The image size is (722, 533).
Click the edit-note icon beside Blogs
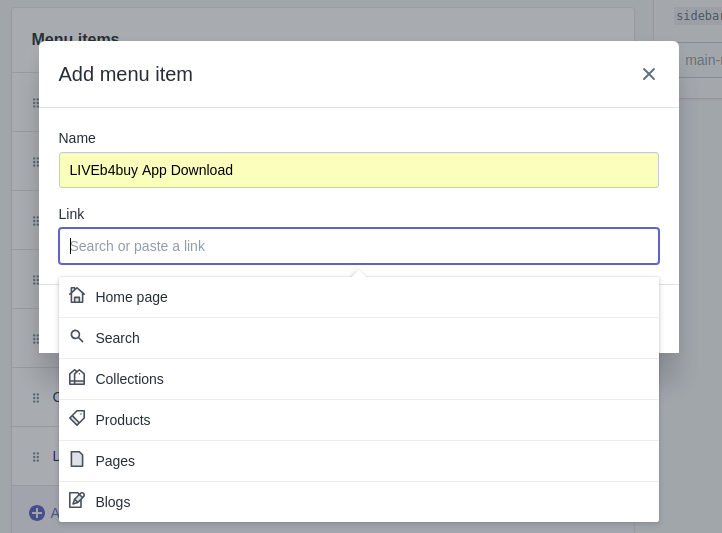[77, 500]
